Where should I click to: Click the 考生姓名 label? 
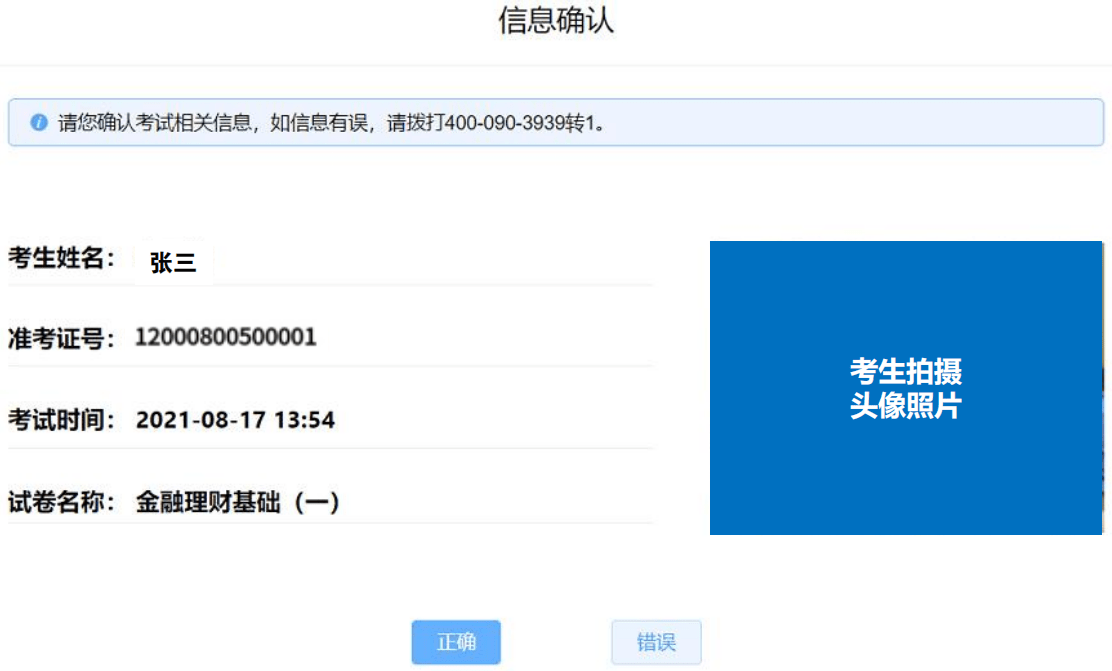click(x=61, y=257)
